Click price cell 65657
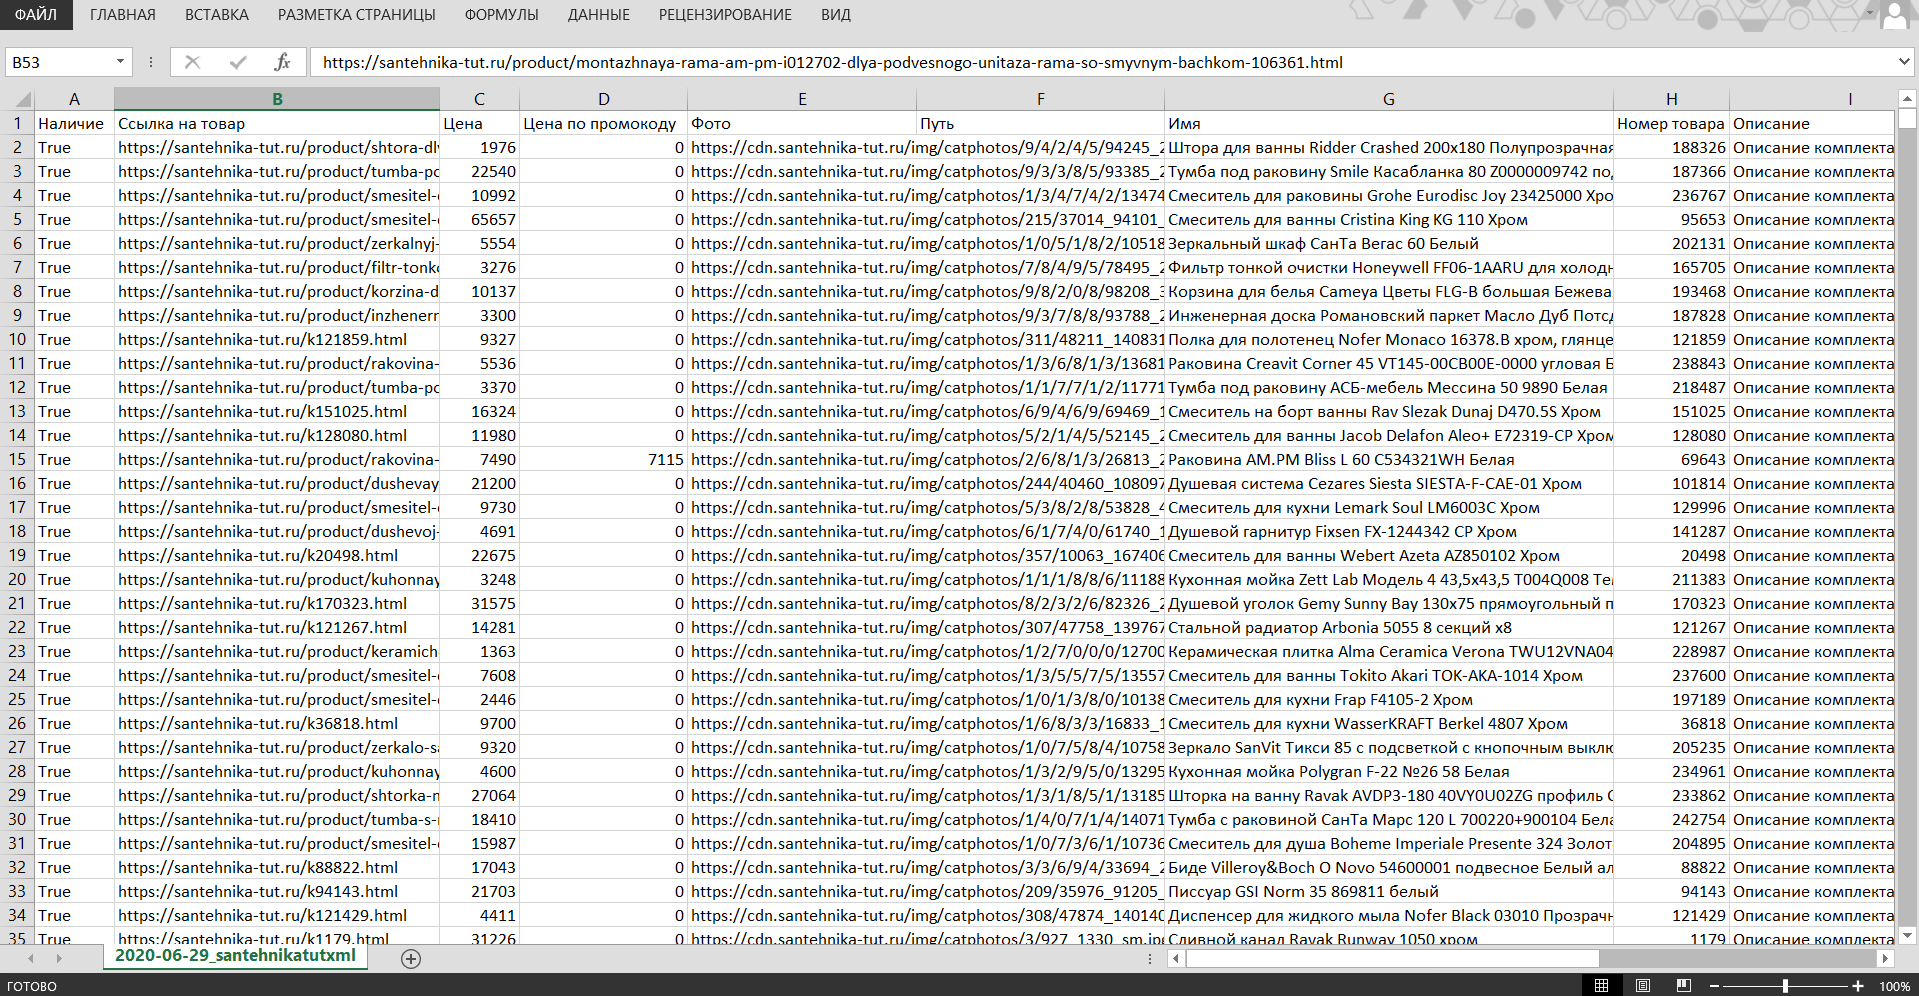 pyautogui.click(x=479, y=219)
